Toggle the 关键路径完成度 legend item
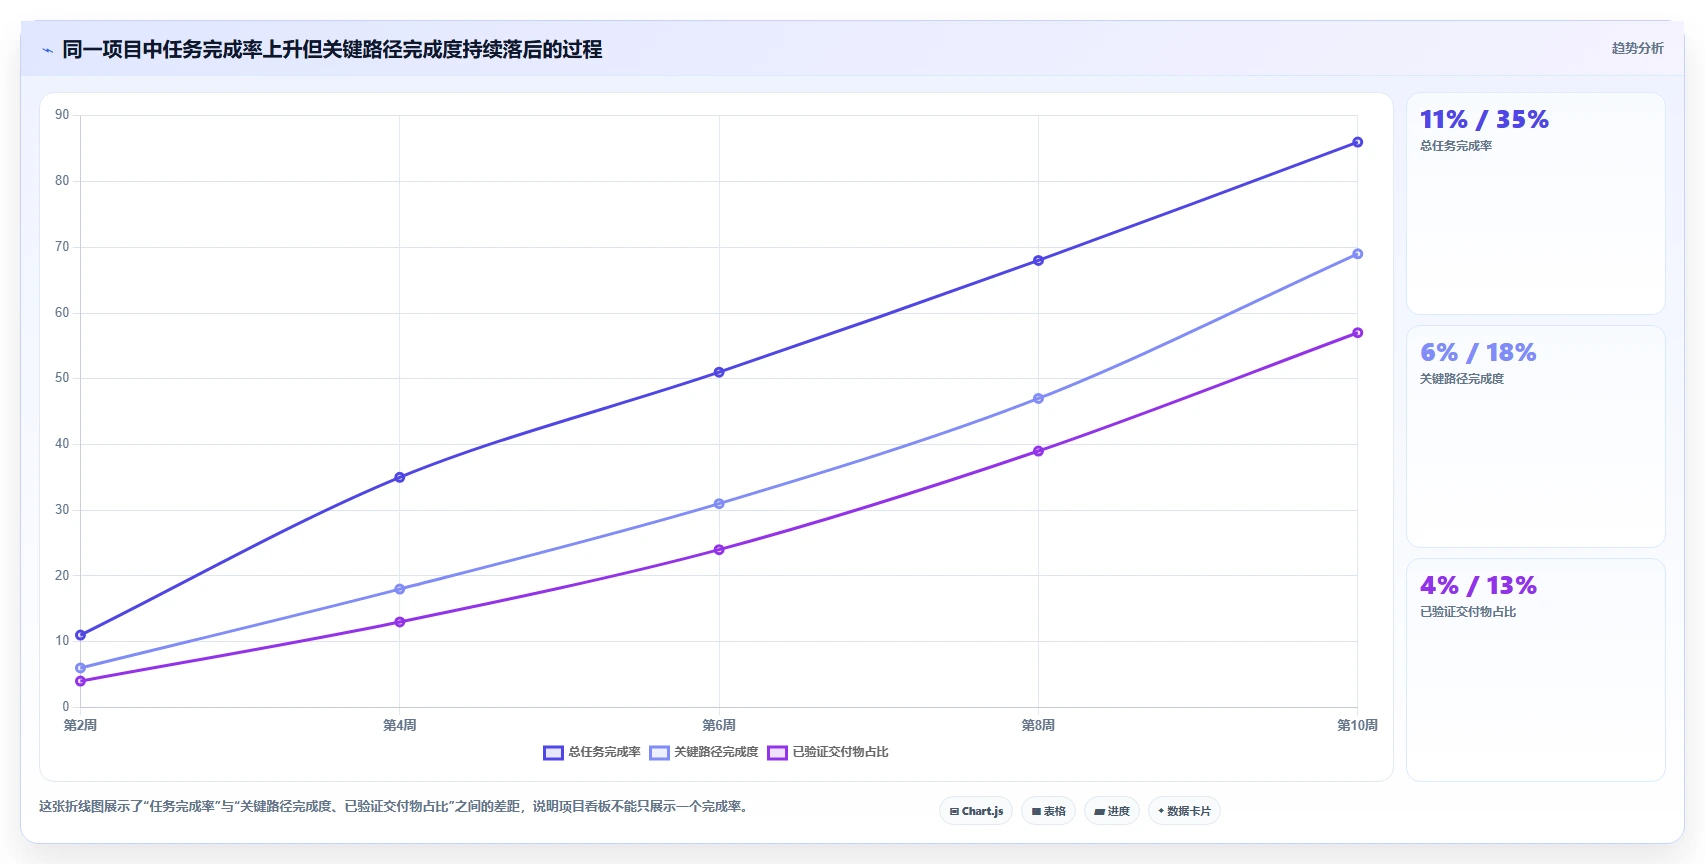The width and height of the screenshot is (1705, 864). pyautogui.click(x=704, y=752)
